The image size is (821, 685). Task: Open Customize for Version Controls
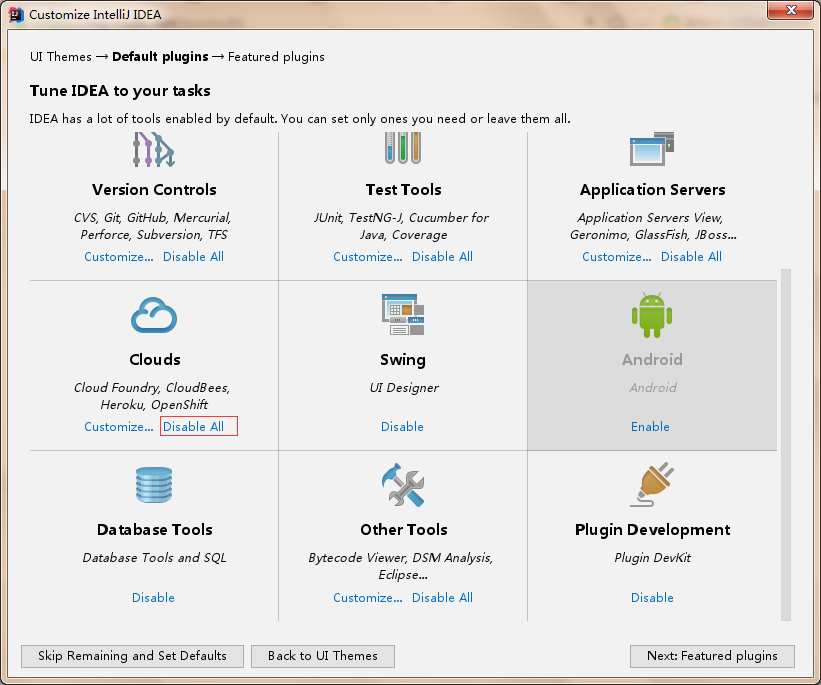[119, 257]
